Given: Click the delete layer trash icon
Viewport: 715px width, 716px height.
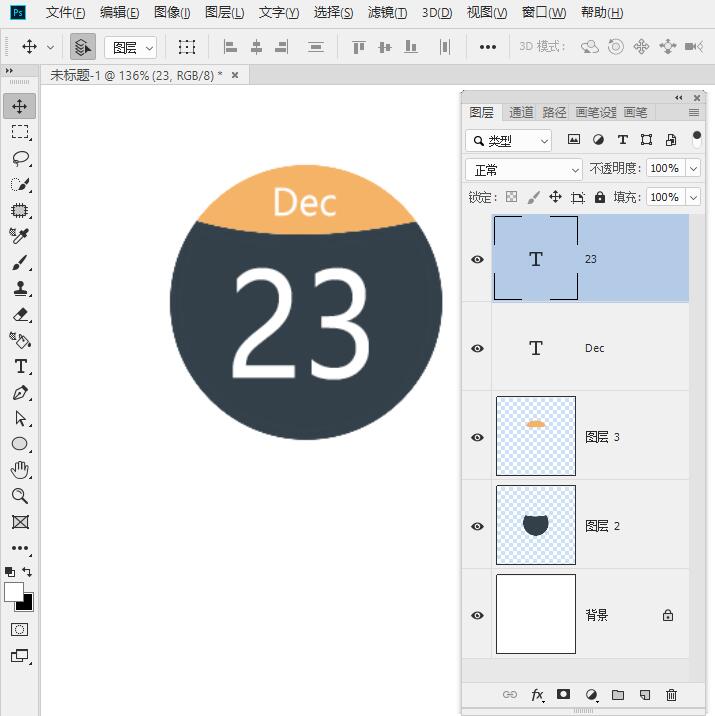Looking at the screenshot, I should point(671,695).
